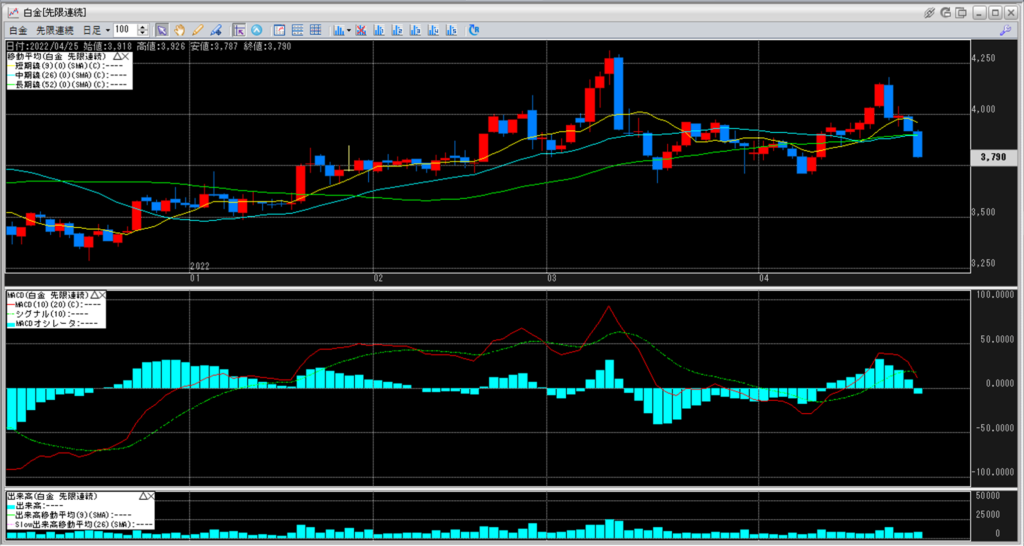Click the 4,000 price axis label

tap(984, 109)
